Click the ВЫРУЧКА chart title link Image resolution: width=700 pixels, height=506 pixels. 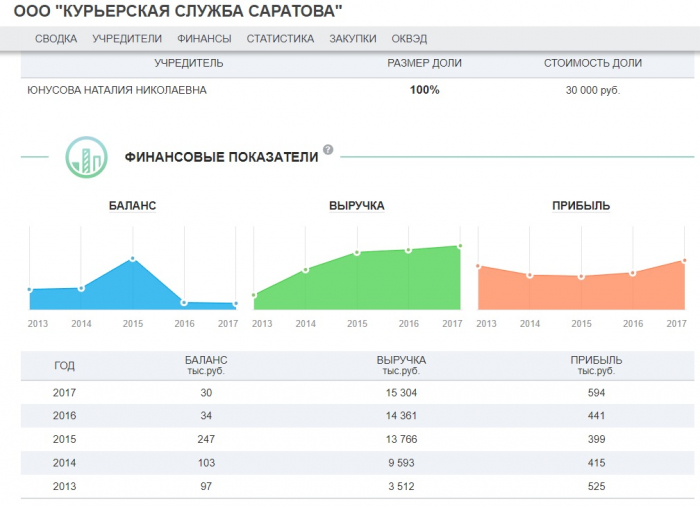[x=357, y=205]
